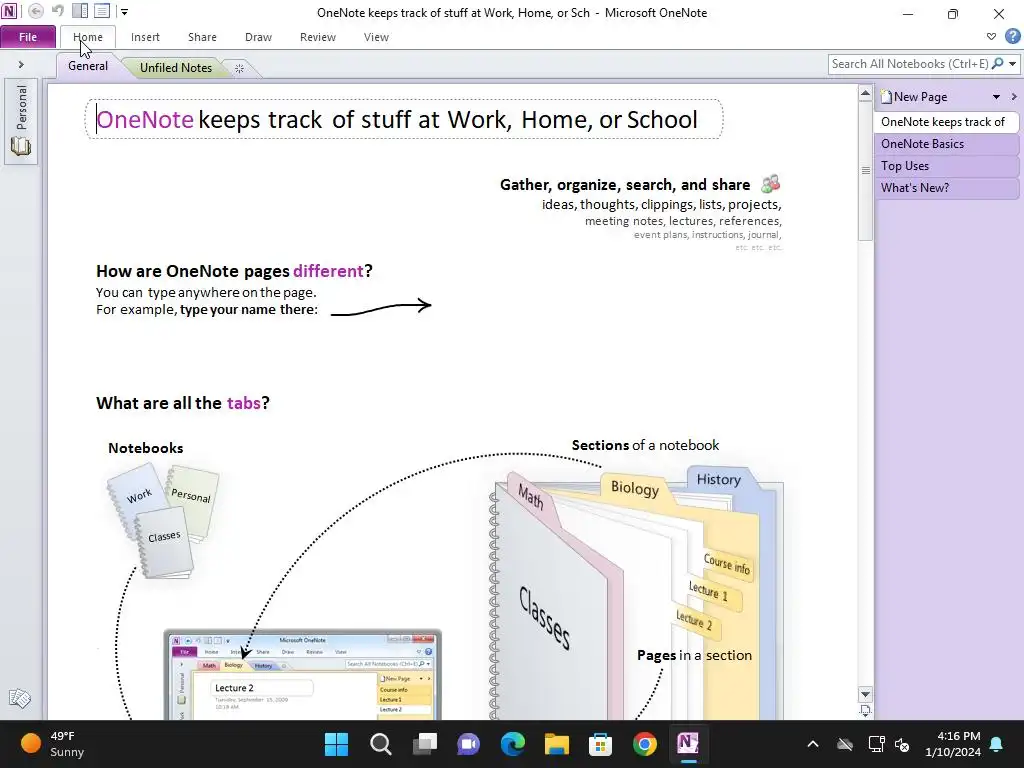Image resolution: width=1024 pixels, height=768 pixels.
Task: Click the Dock to Desktop icon
Action: [x=80, y=11]
